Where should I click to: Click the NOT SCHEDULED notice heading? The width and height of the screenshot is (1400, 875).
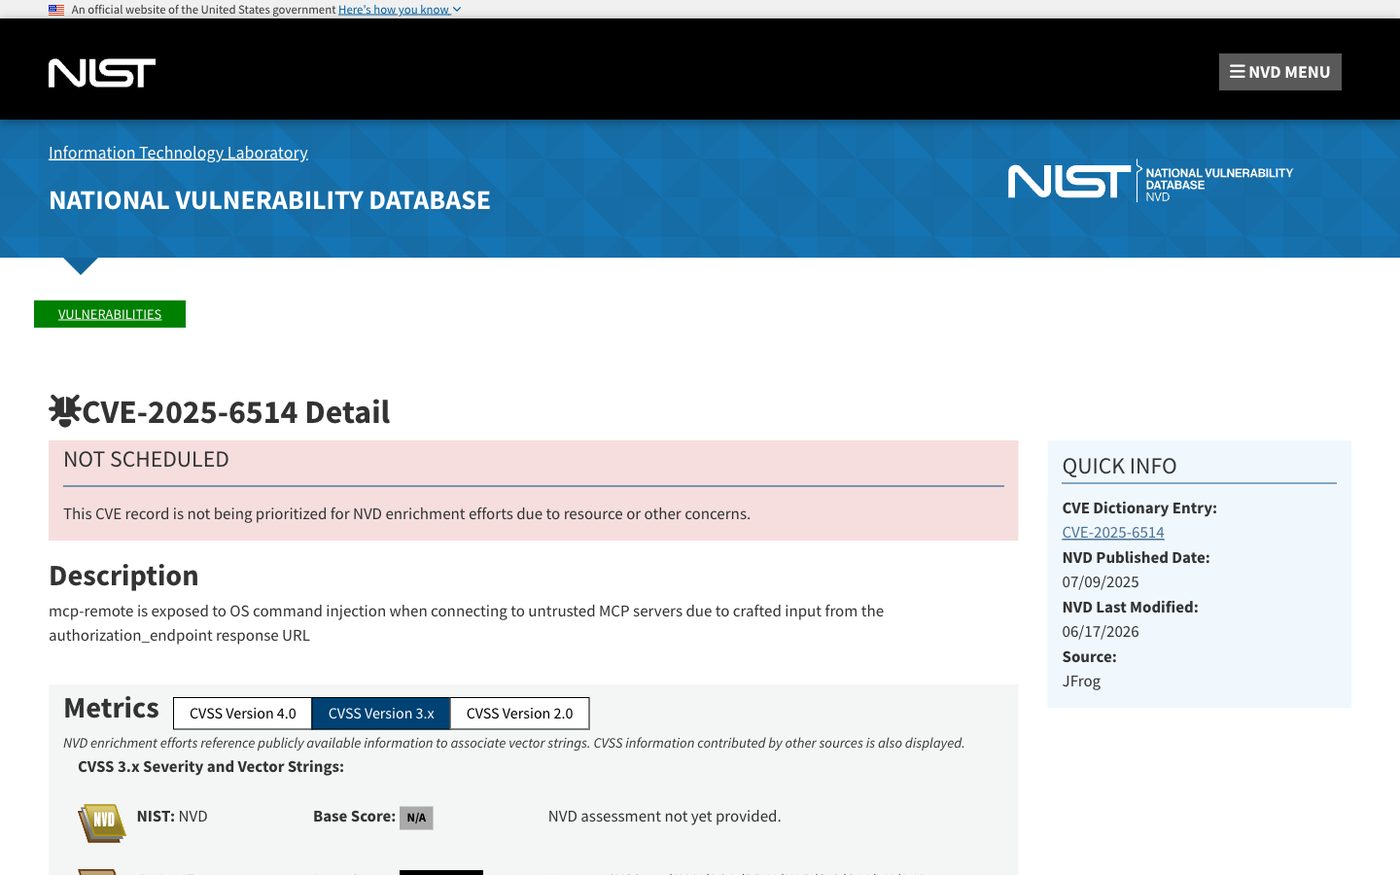tap(146, 459)
